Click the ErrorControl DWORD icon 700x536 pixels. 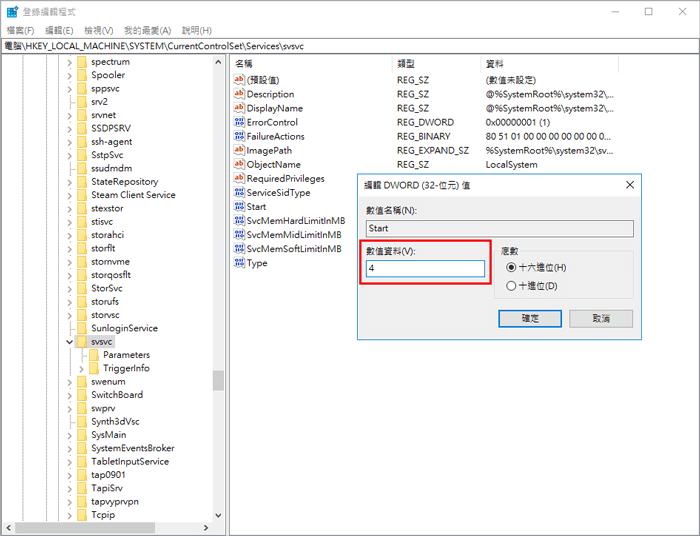(x=239, y=122)
